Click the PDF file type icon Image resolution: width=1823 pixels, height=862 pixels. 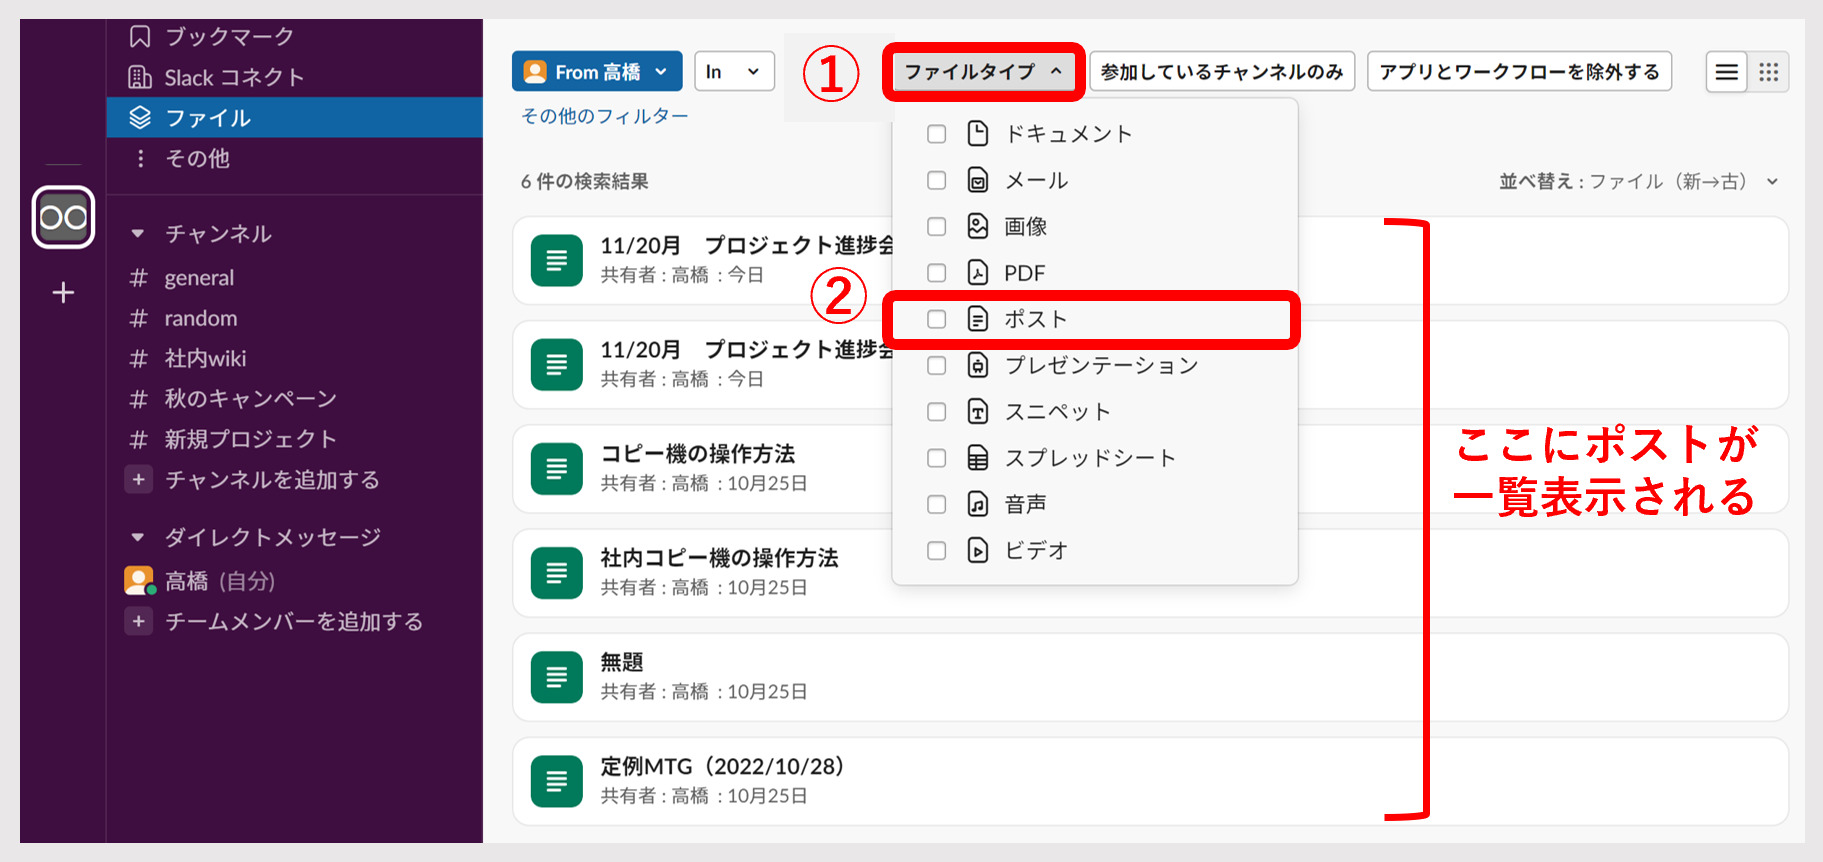pos(978,272)
